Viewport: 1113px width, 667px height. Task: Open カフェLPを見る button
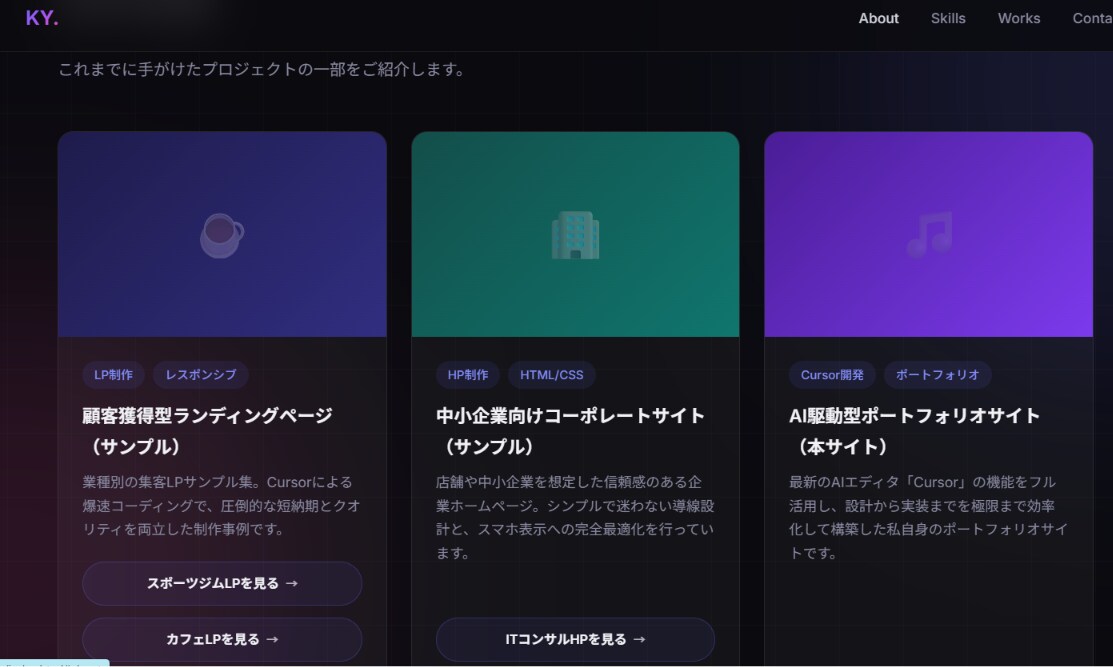click(x=222, y=639)
